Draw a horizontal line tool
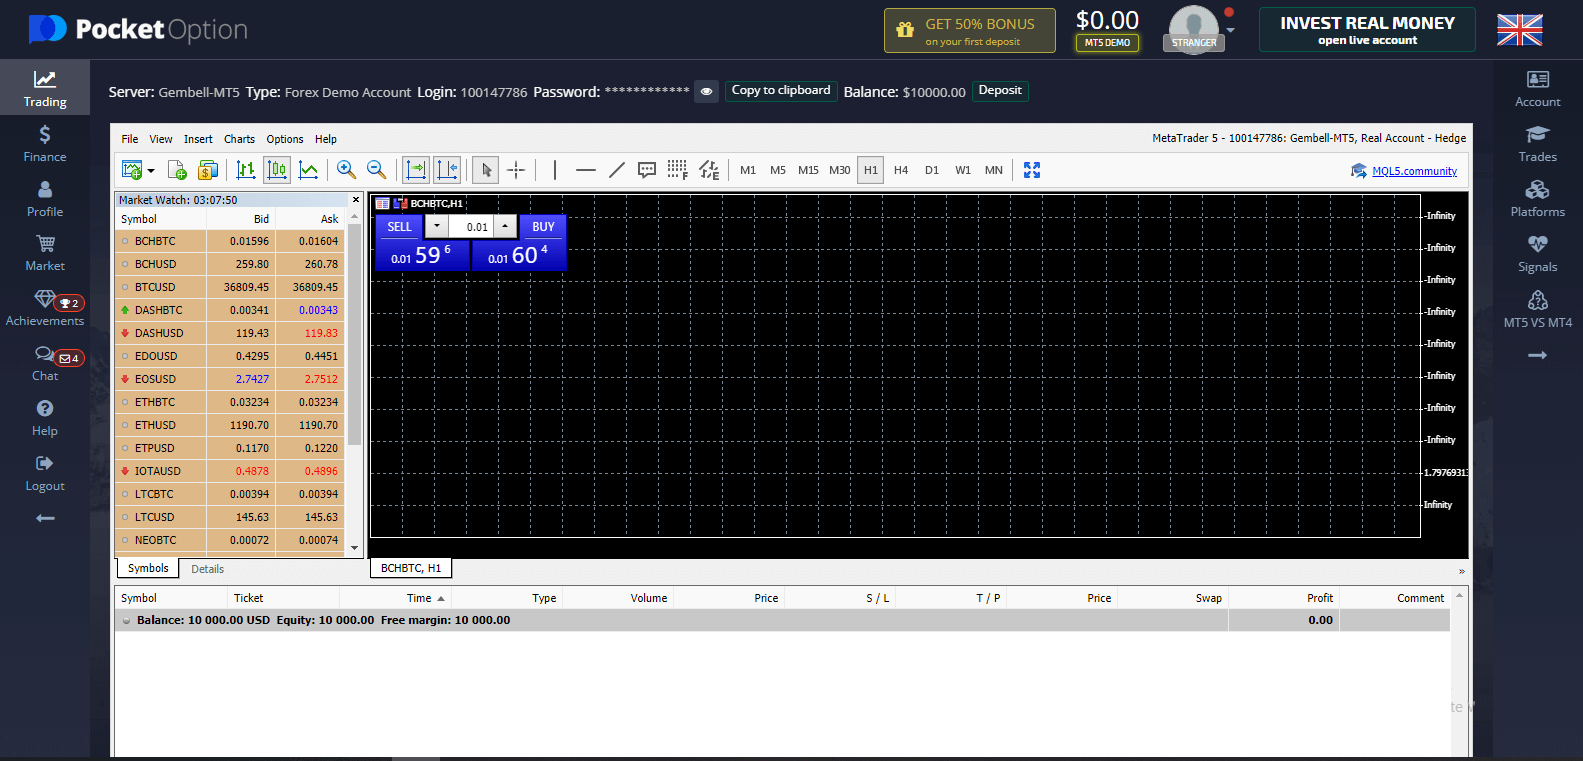 pyautogui.click(x=586, y=170)
